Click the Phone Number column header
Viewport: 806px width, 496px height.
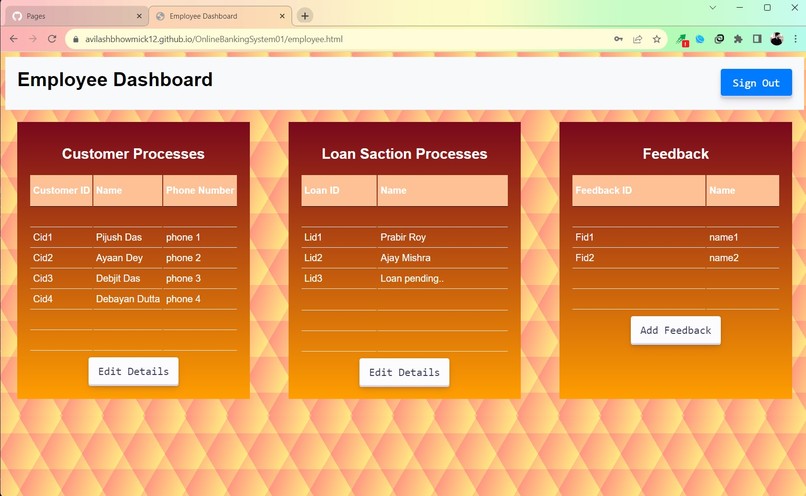click(200, 190)
